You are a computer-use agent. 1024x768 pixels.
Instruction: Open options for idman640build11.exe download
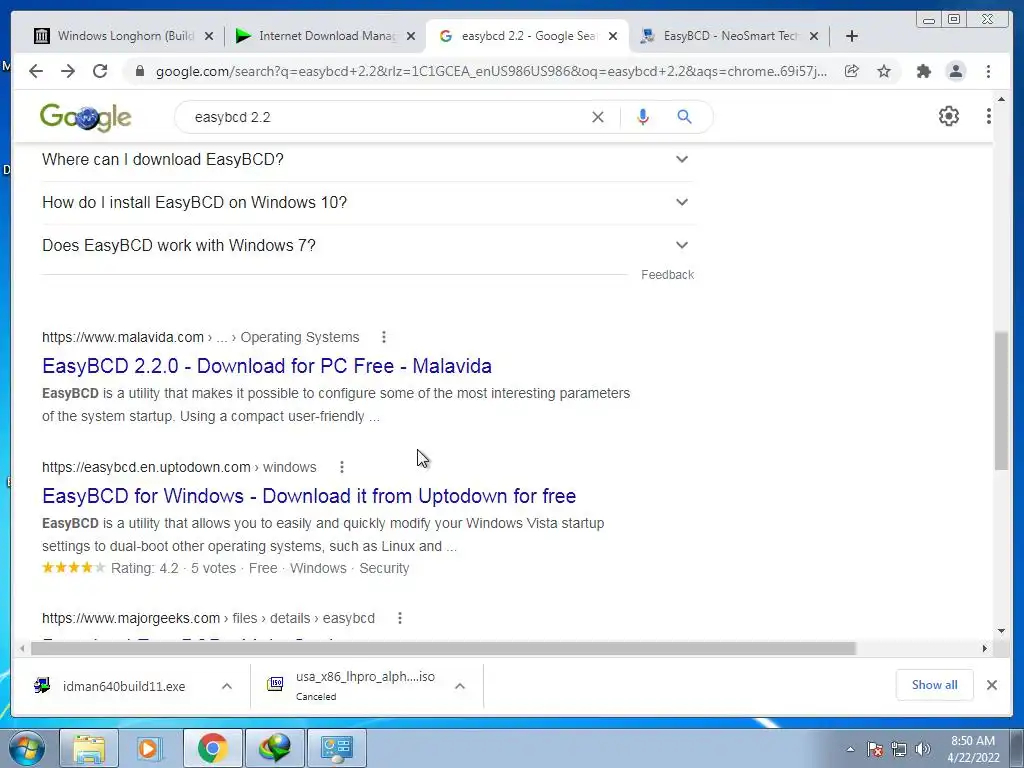coord(227,686)
